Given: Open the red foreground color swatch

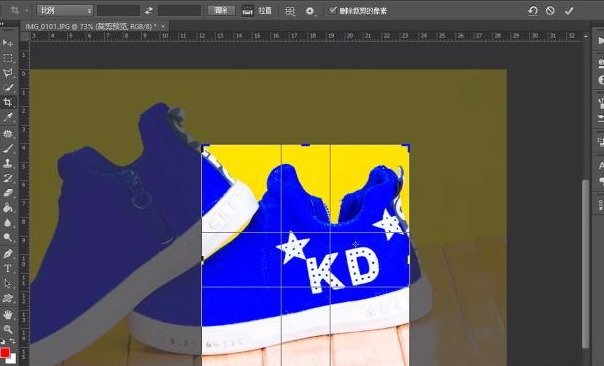Looking at the screenshot, I should tap(5, 352).
